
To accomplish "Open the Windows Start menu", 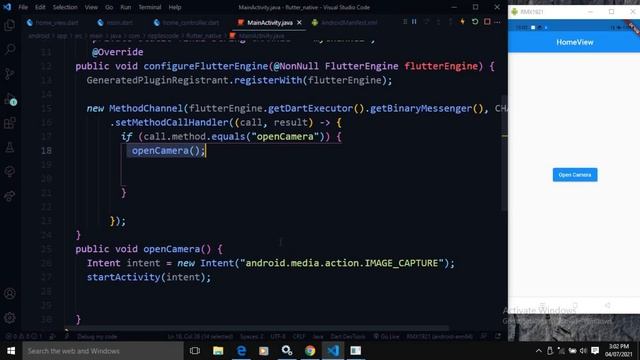I will 11,351.
